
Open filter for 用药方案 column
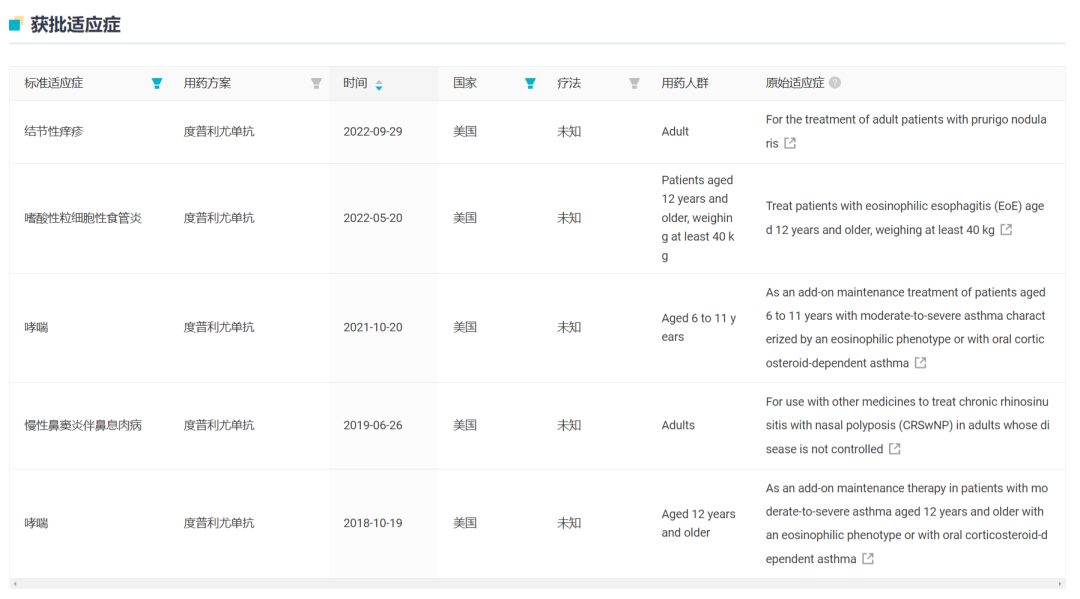click(x=316, y=83)
